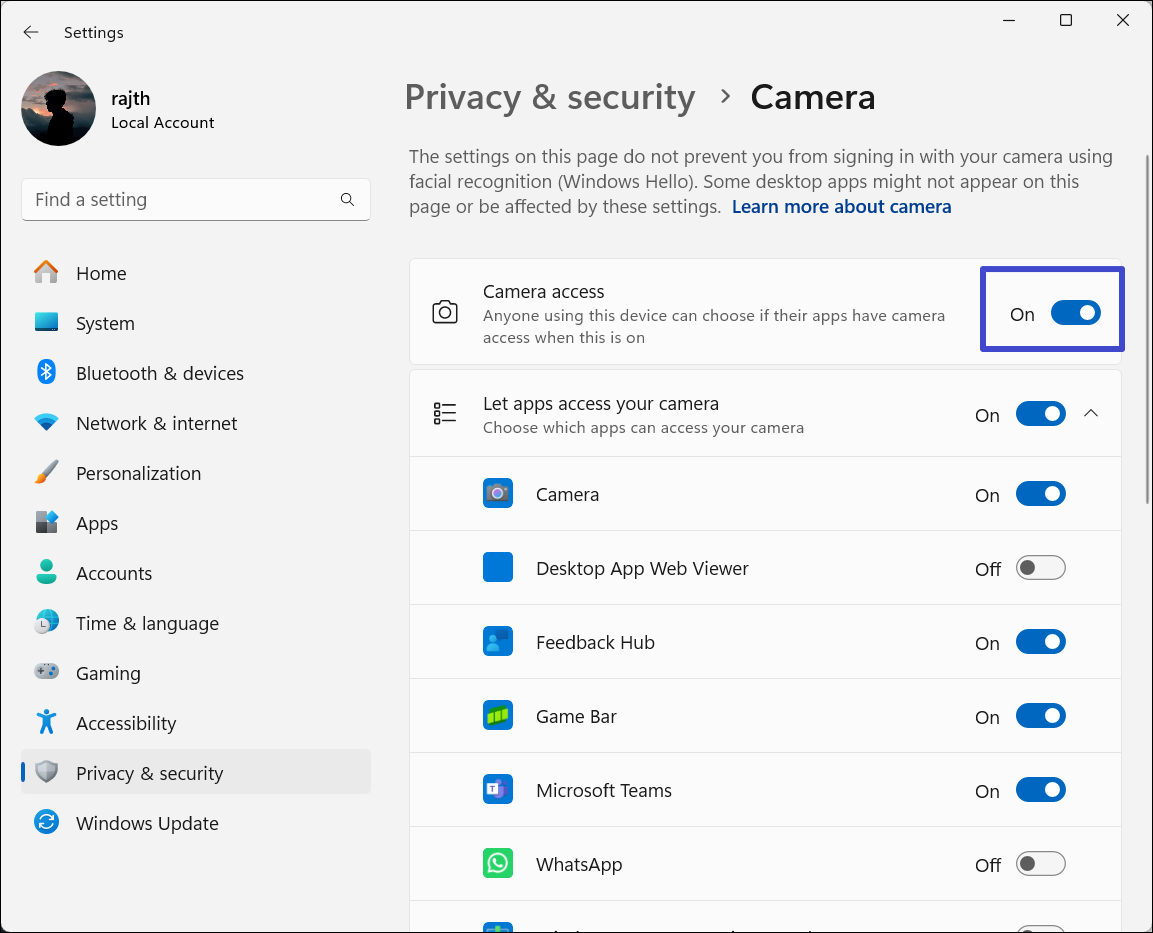The width and height of the screenshot is (1153, 933).
Task: Enable camera access for WhatsApp
Action: tap(1040, 865)
